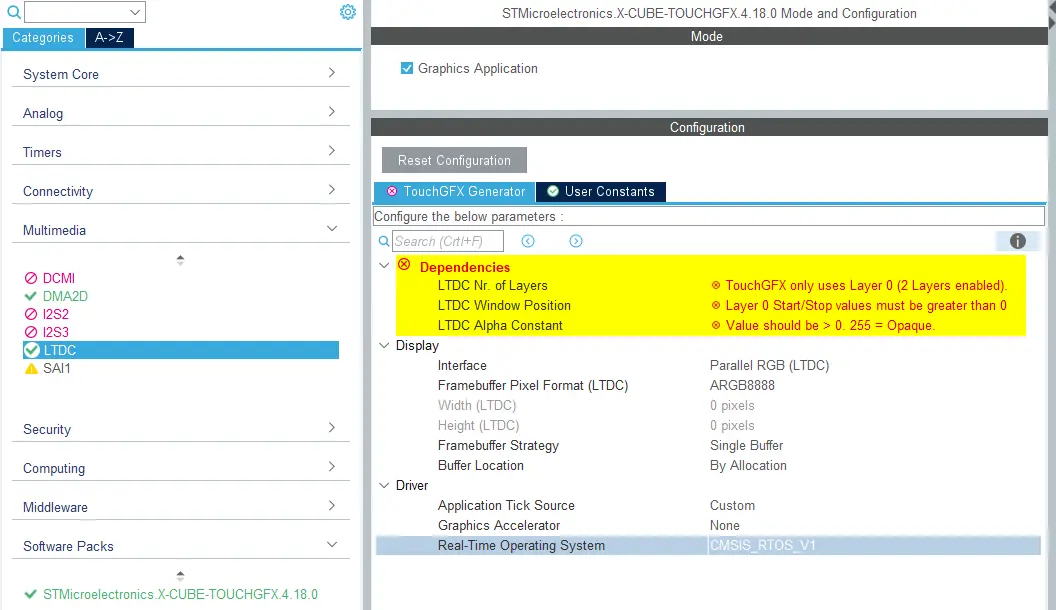Click the search magnifier icon in left panel
This screenshot has width=1056, height=610.
click(x=13, y=12)
